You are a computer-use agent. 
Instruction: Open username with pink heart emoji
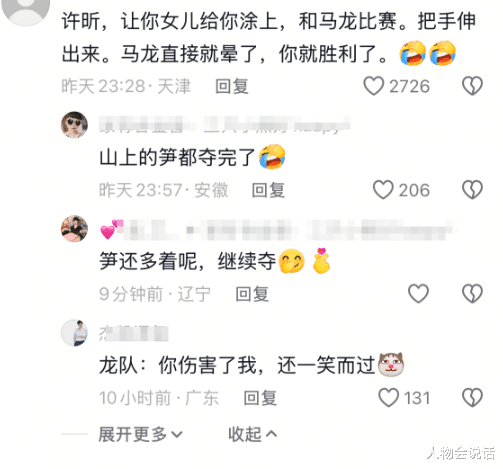tap(279, 229)
